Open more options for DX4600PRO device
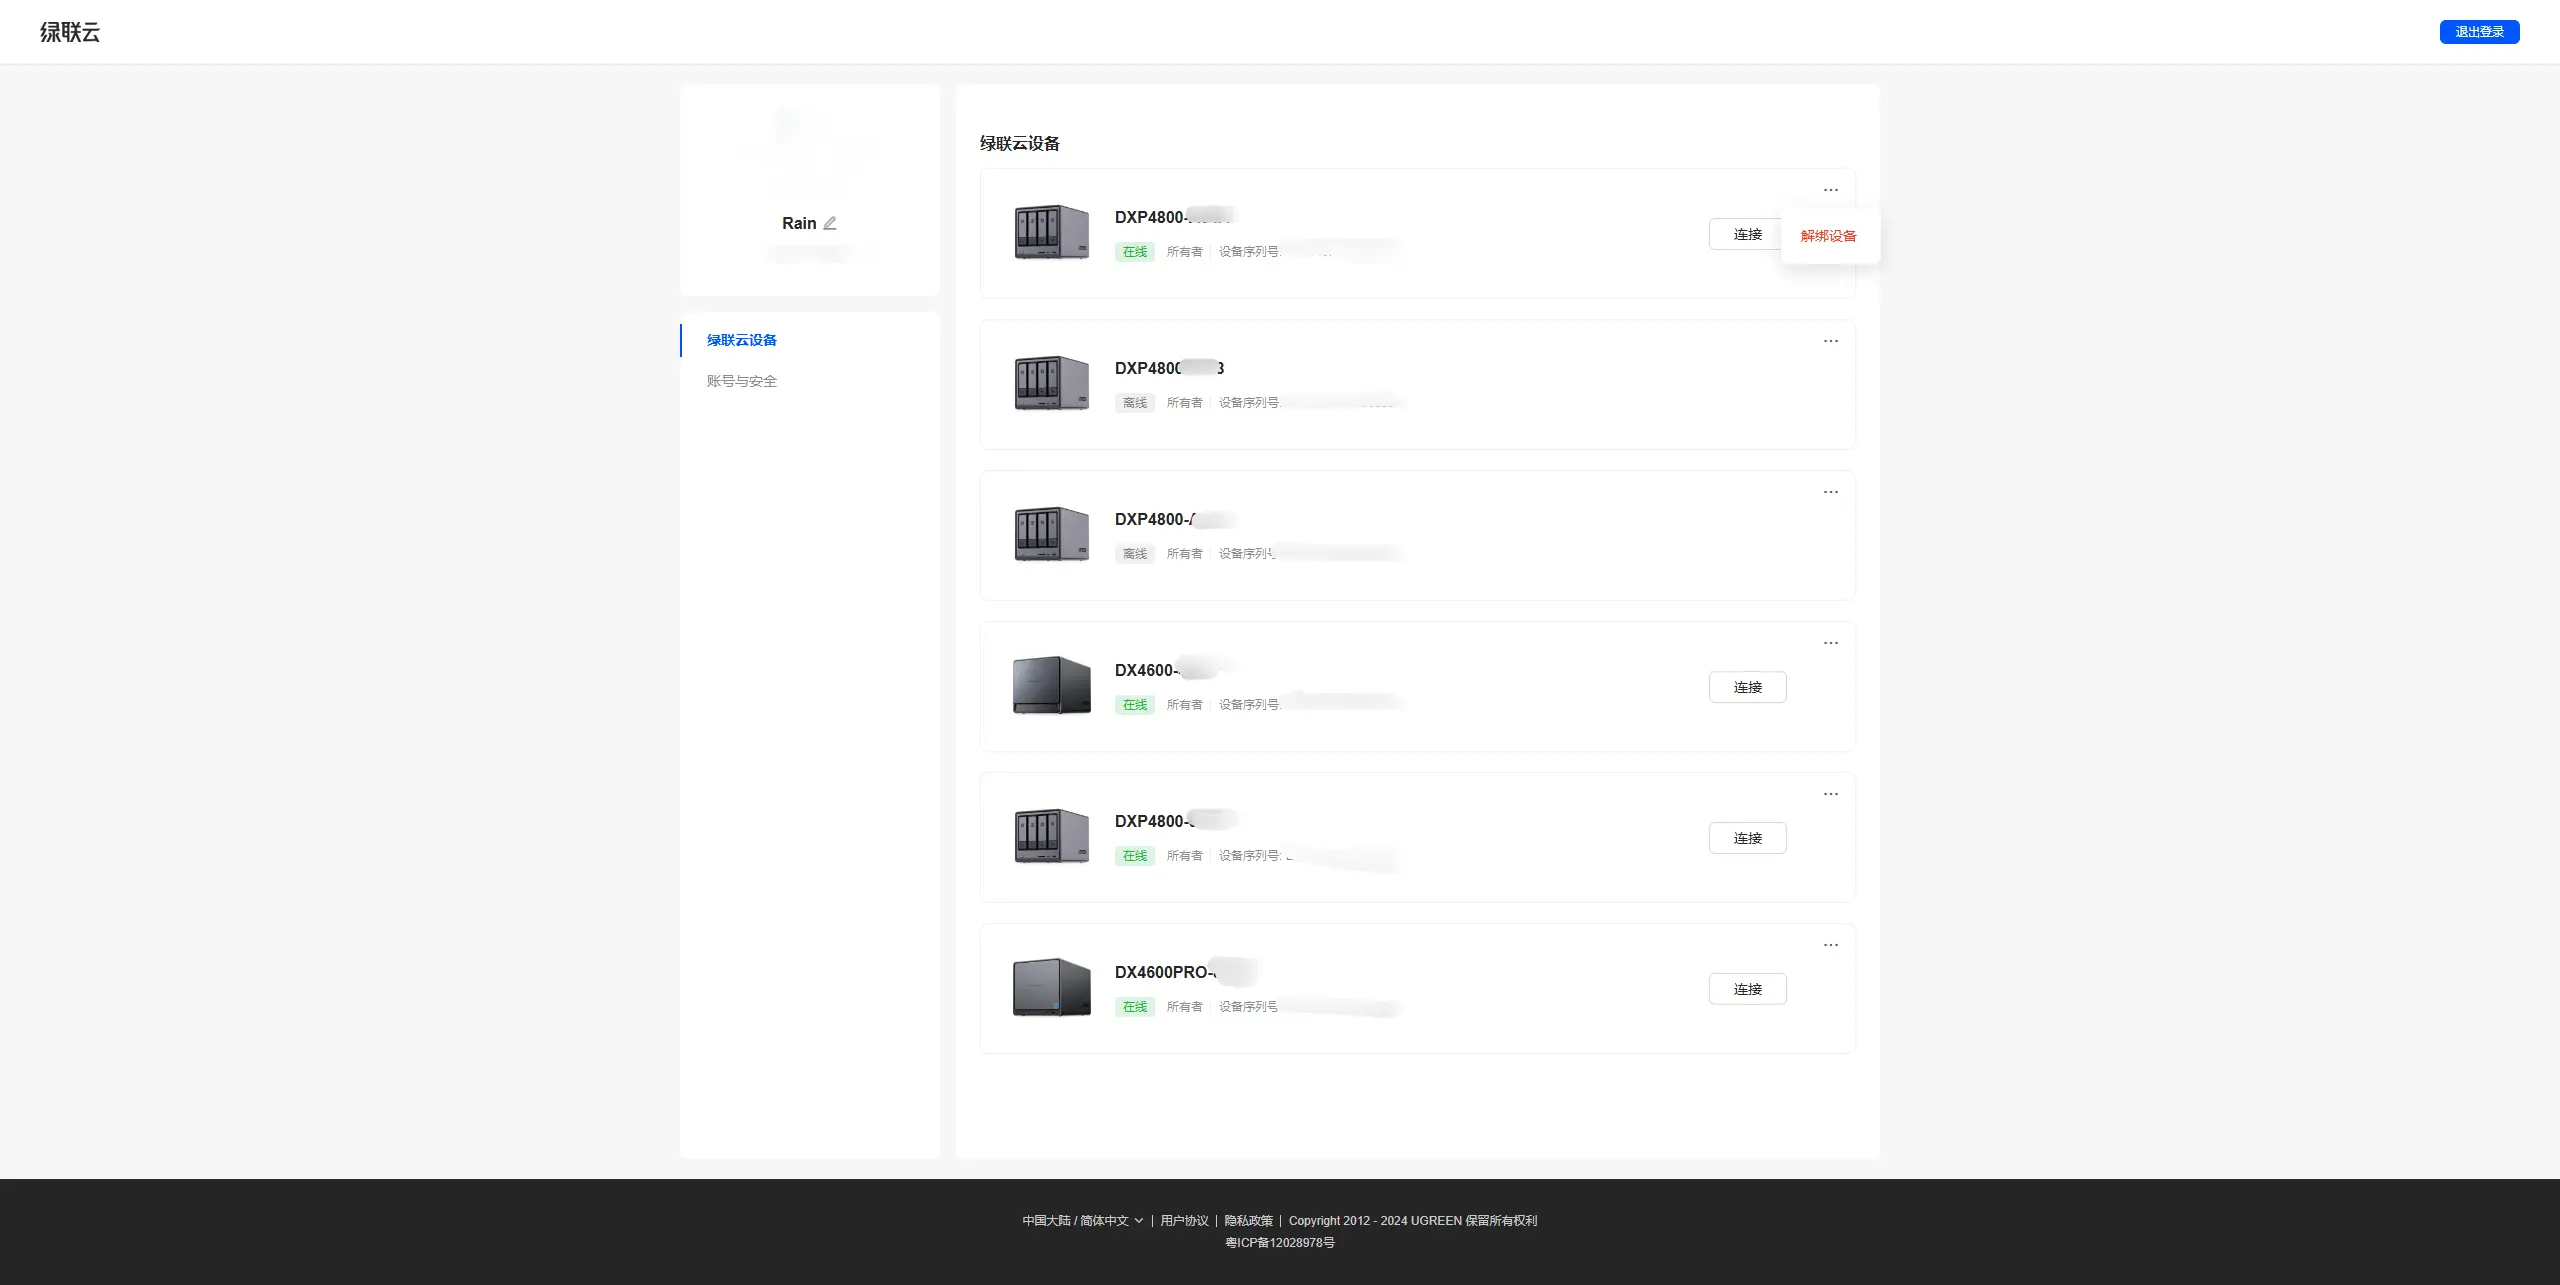The height and width of the screenshot is (1285, 2560). [x=1830, y=945]
